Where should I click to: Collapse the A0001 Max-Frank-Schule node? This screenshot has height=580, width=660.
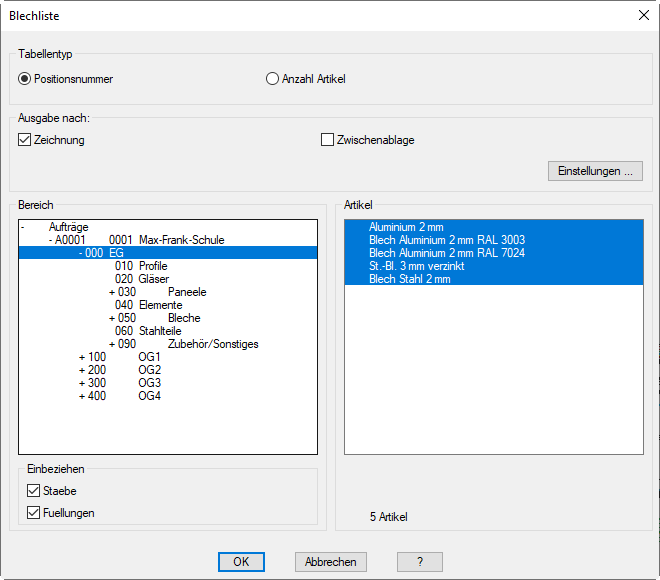pyautogui.click(x=51, y=240)
